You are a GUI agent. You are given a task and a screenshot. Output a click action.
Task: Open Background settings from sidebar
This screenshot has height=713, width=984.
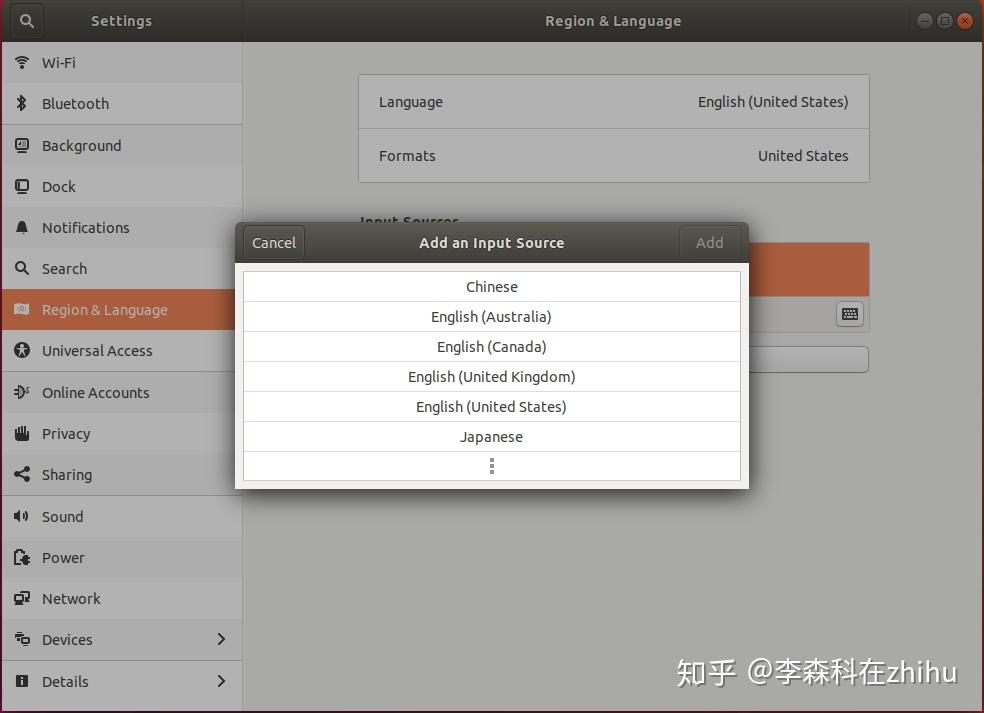tap(80, 145)
